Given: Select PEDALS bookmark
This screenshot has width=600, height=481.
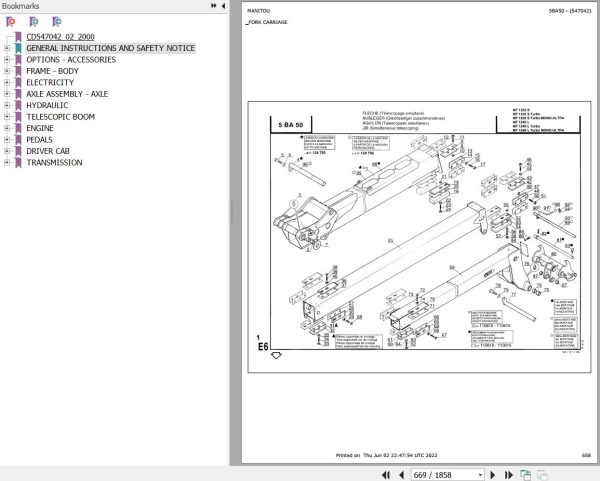Looking at the screenshot, I should (39, 140).
